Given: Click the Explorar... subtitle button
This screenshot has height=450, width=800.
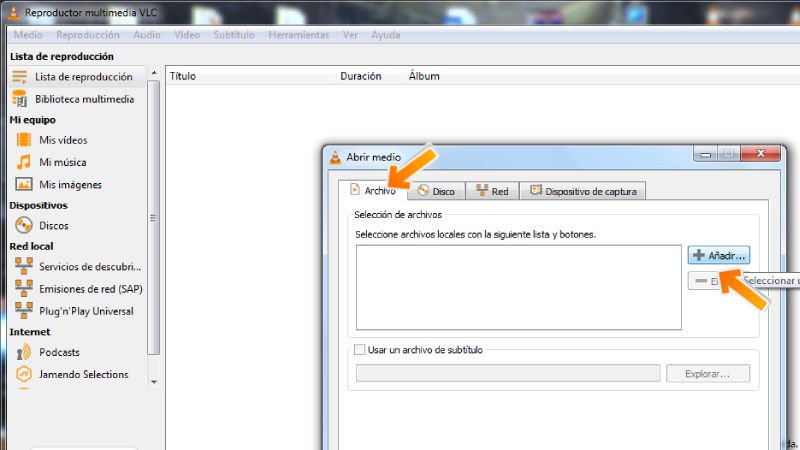Looking at the screenshot, I should coord(708,373).
